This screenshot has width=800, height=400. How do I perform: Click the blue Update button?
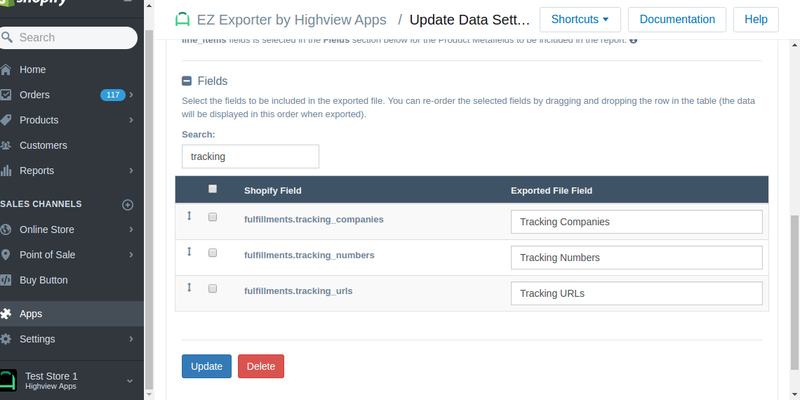207,366
